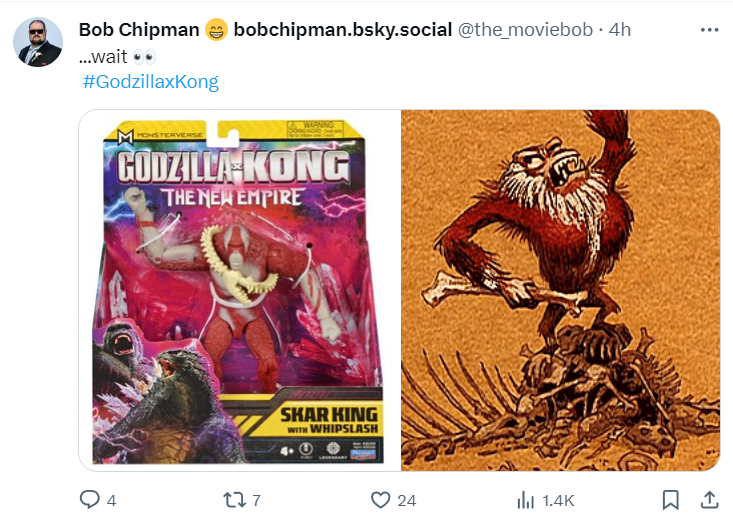Open Bob Chipman's profile picture
Viewport: 733px width, 521px height.
[38, 42]
